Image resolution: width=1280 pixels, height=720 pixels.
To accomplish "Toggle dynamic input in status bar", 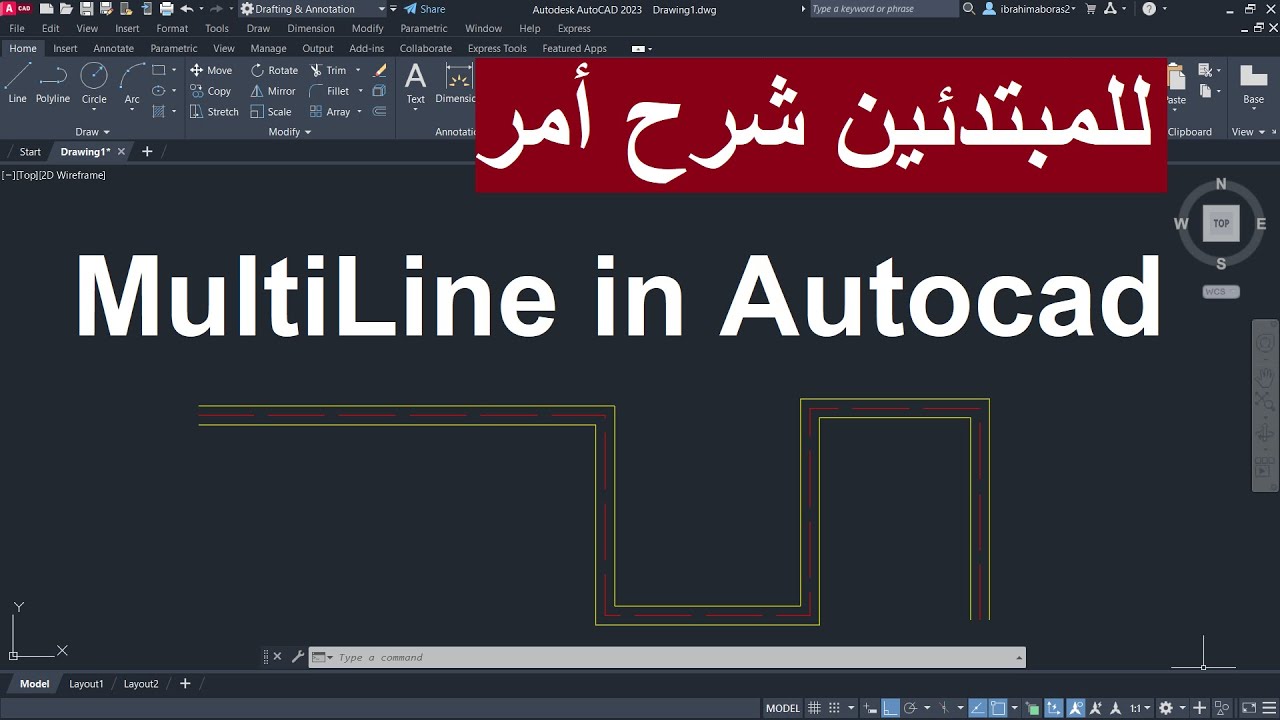I will point(870,708).
